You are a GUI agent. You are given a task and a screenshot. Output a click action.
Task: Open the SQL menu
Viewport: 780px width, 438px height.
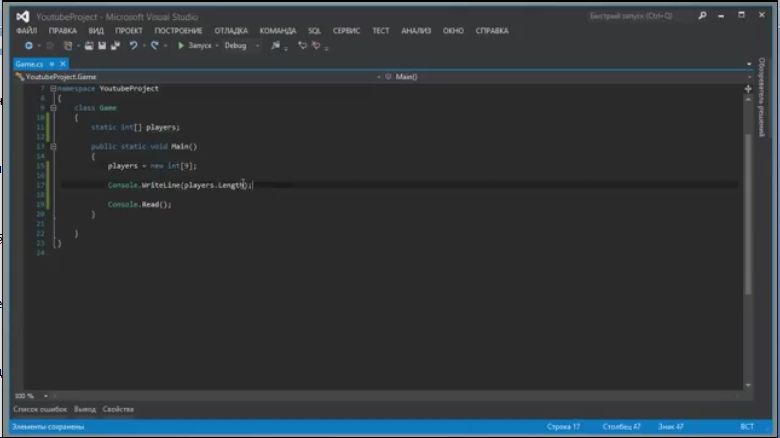pyautogui.click(x=314, y=31)
